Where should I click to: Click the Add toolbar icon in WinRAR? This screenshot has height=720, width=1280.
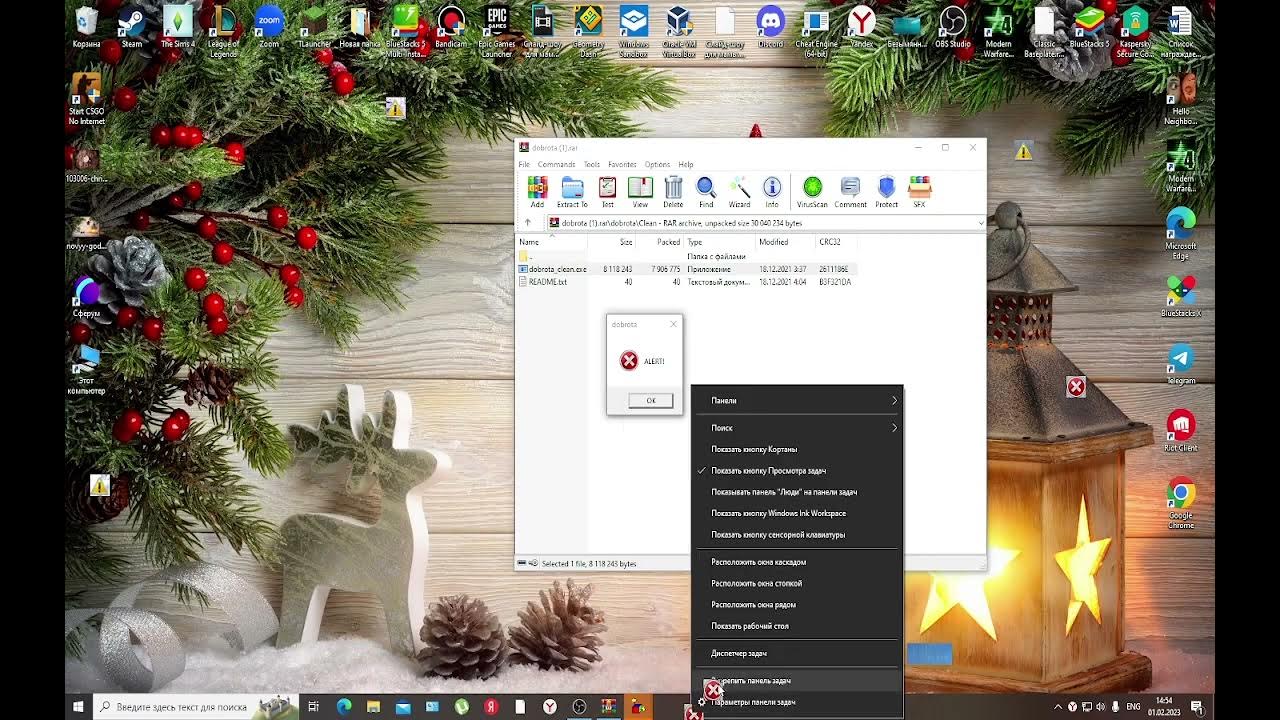click(x=537, y=192)
